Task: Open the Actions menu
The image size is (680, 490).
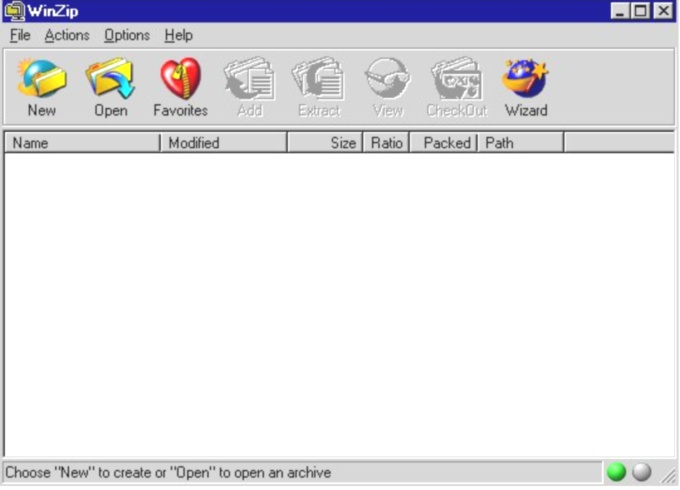Action: (67, 35)
